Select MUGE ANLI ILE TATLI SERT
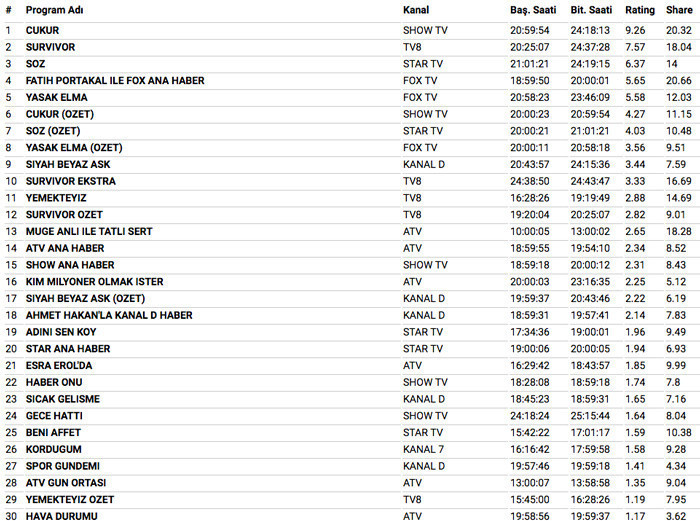 (89, 232)
